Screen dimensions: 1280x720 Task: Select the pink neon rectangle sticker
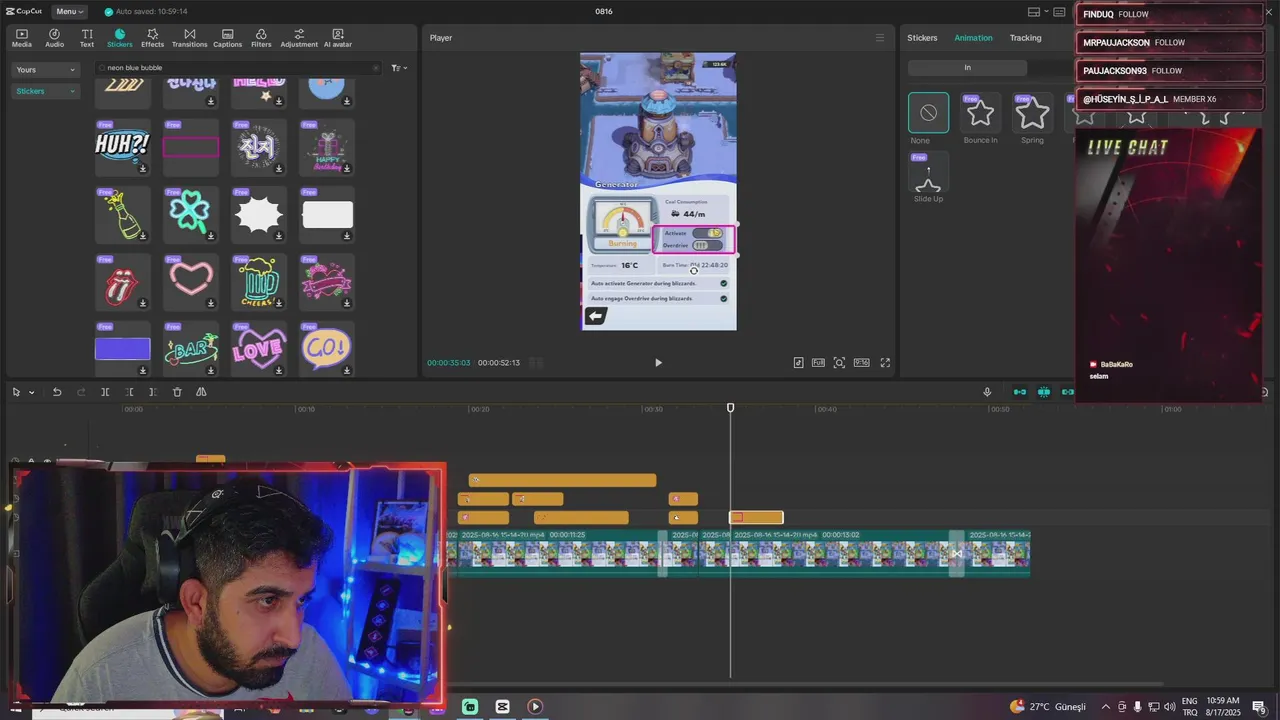point(190,146)
